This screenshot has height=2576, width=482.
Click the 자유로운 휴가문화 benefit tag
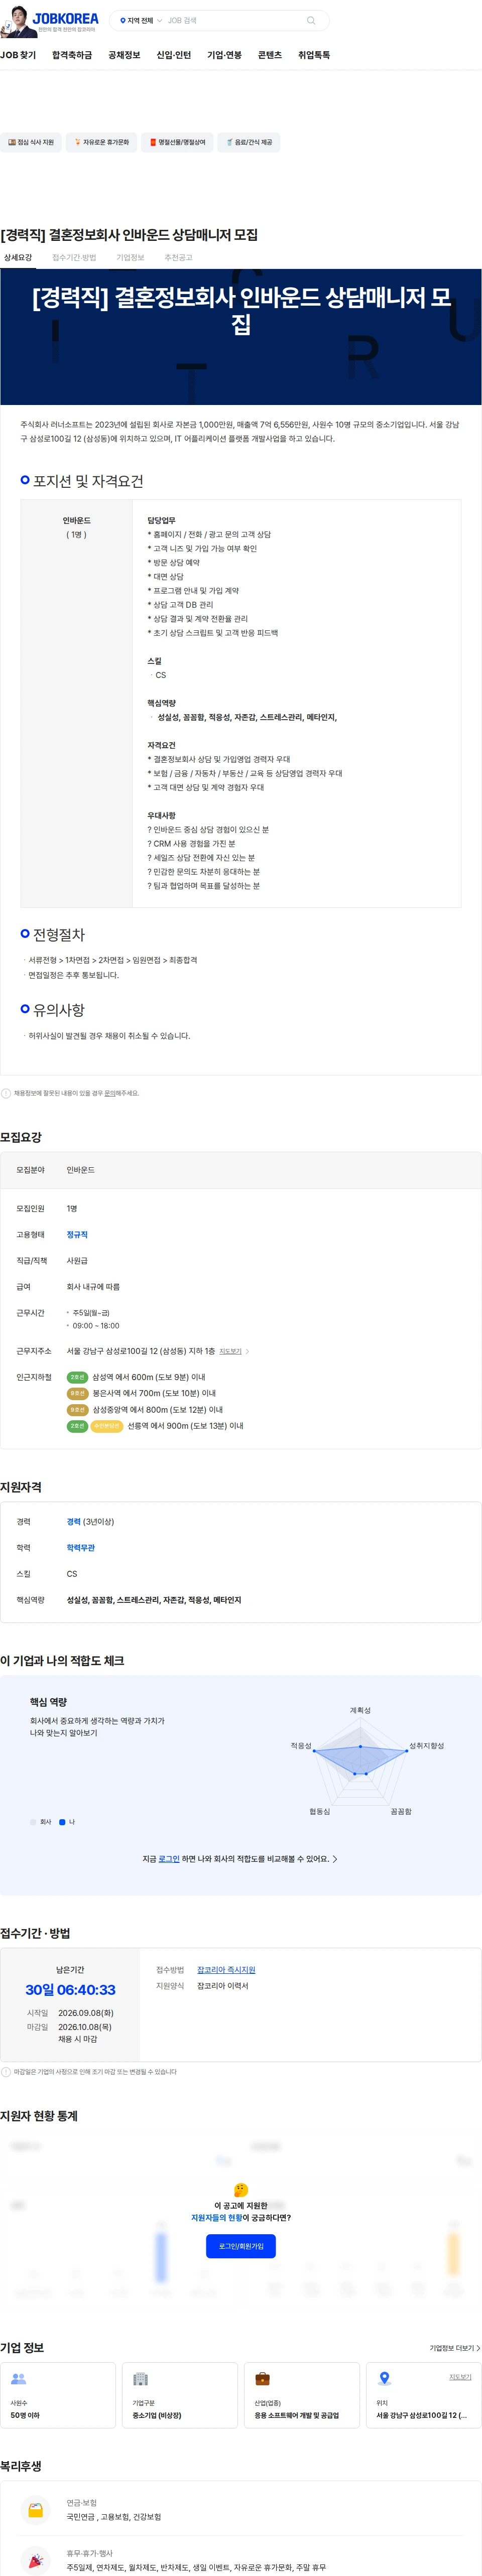pyautogui.click(x=101, y=142)
